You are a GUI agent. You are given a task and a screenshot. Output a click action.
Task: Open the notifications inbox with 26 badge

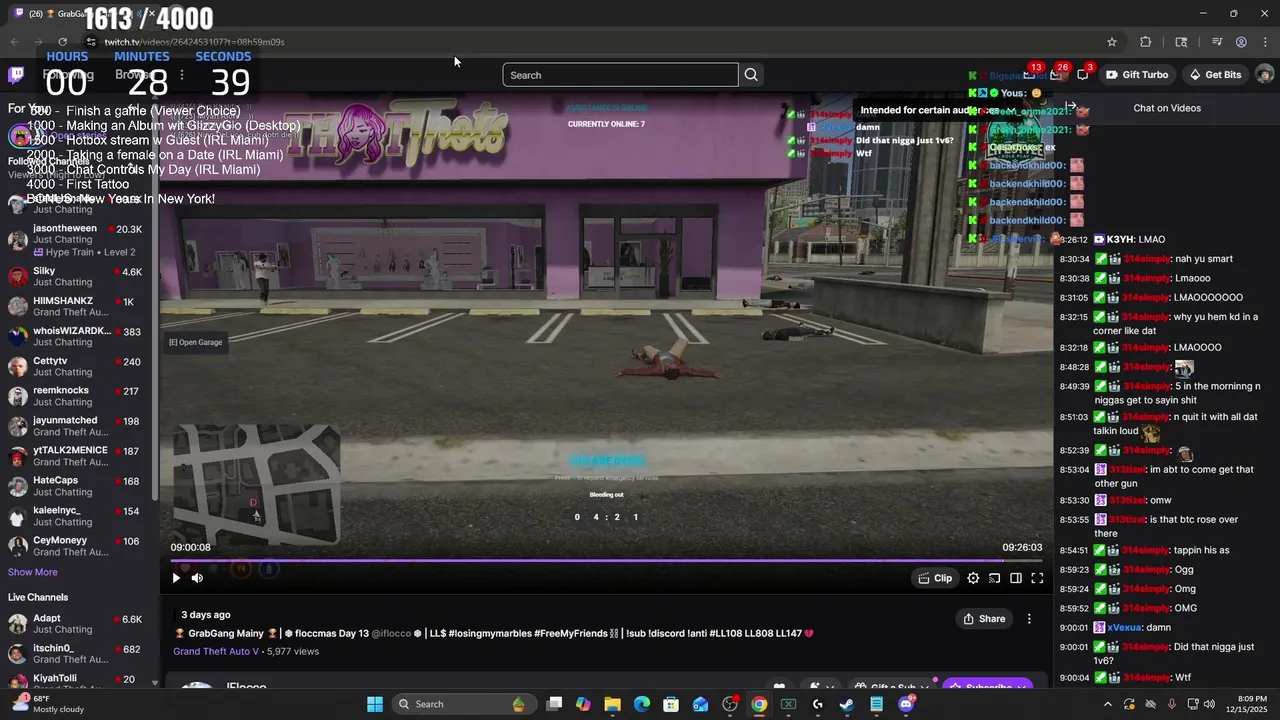pyautogui.click(x=1056, y=74)
